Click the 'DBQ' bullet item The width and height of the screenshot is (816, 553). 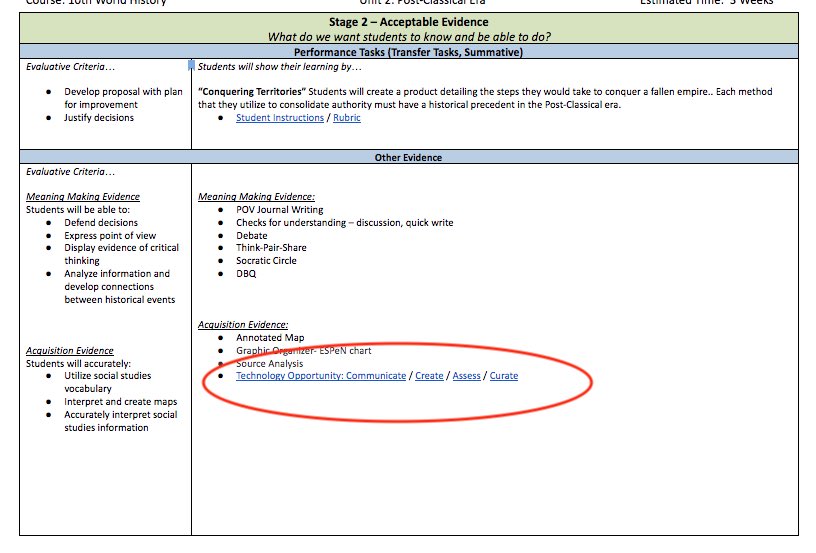[x=246, y=273]
